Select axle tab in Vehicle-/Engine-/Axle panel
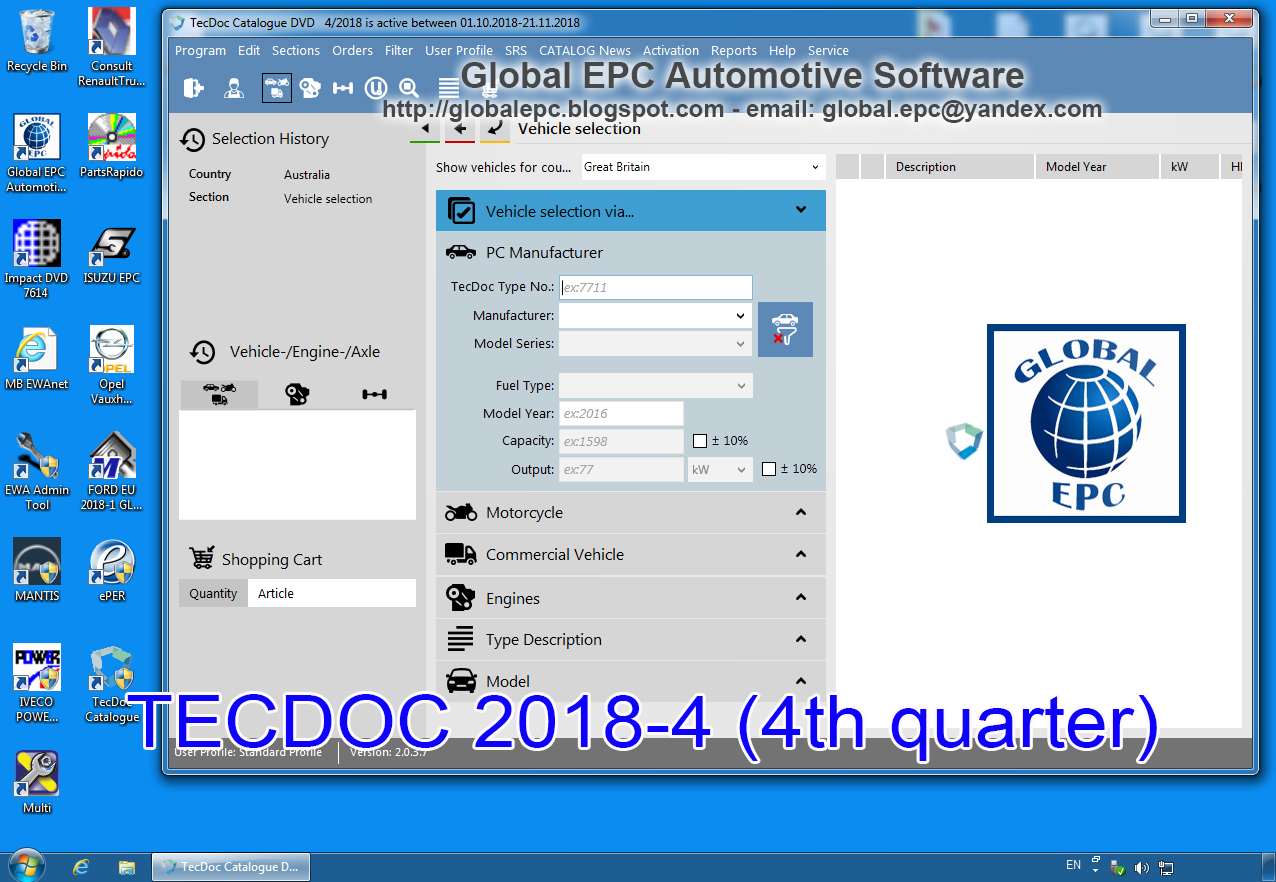 coord(375,394)
